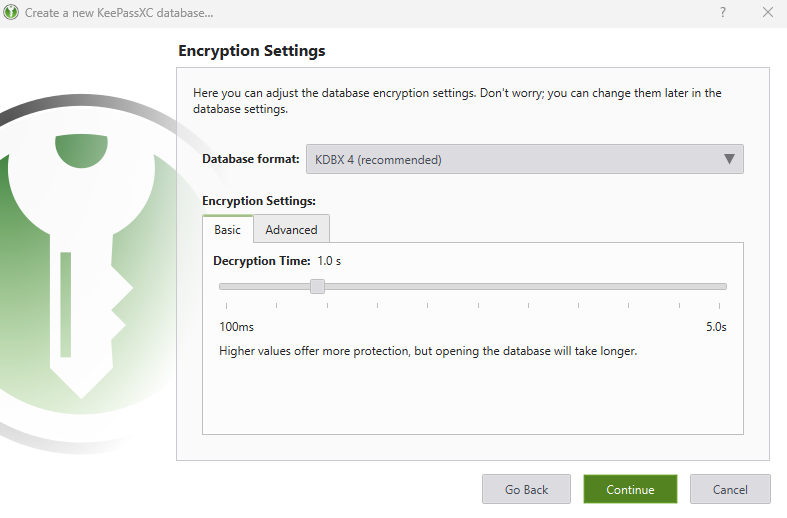Screen dimensions: 787x518
Task: Click the green Continue button
Action: point(630,489)
